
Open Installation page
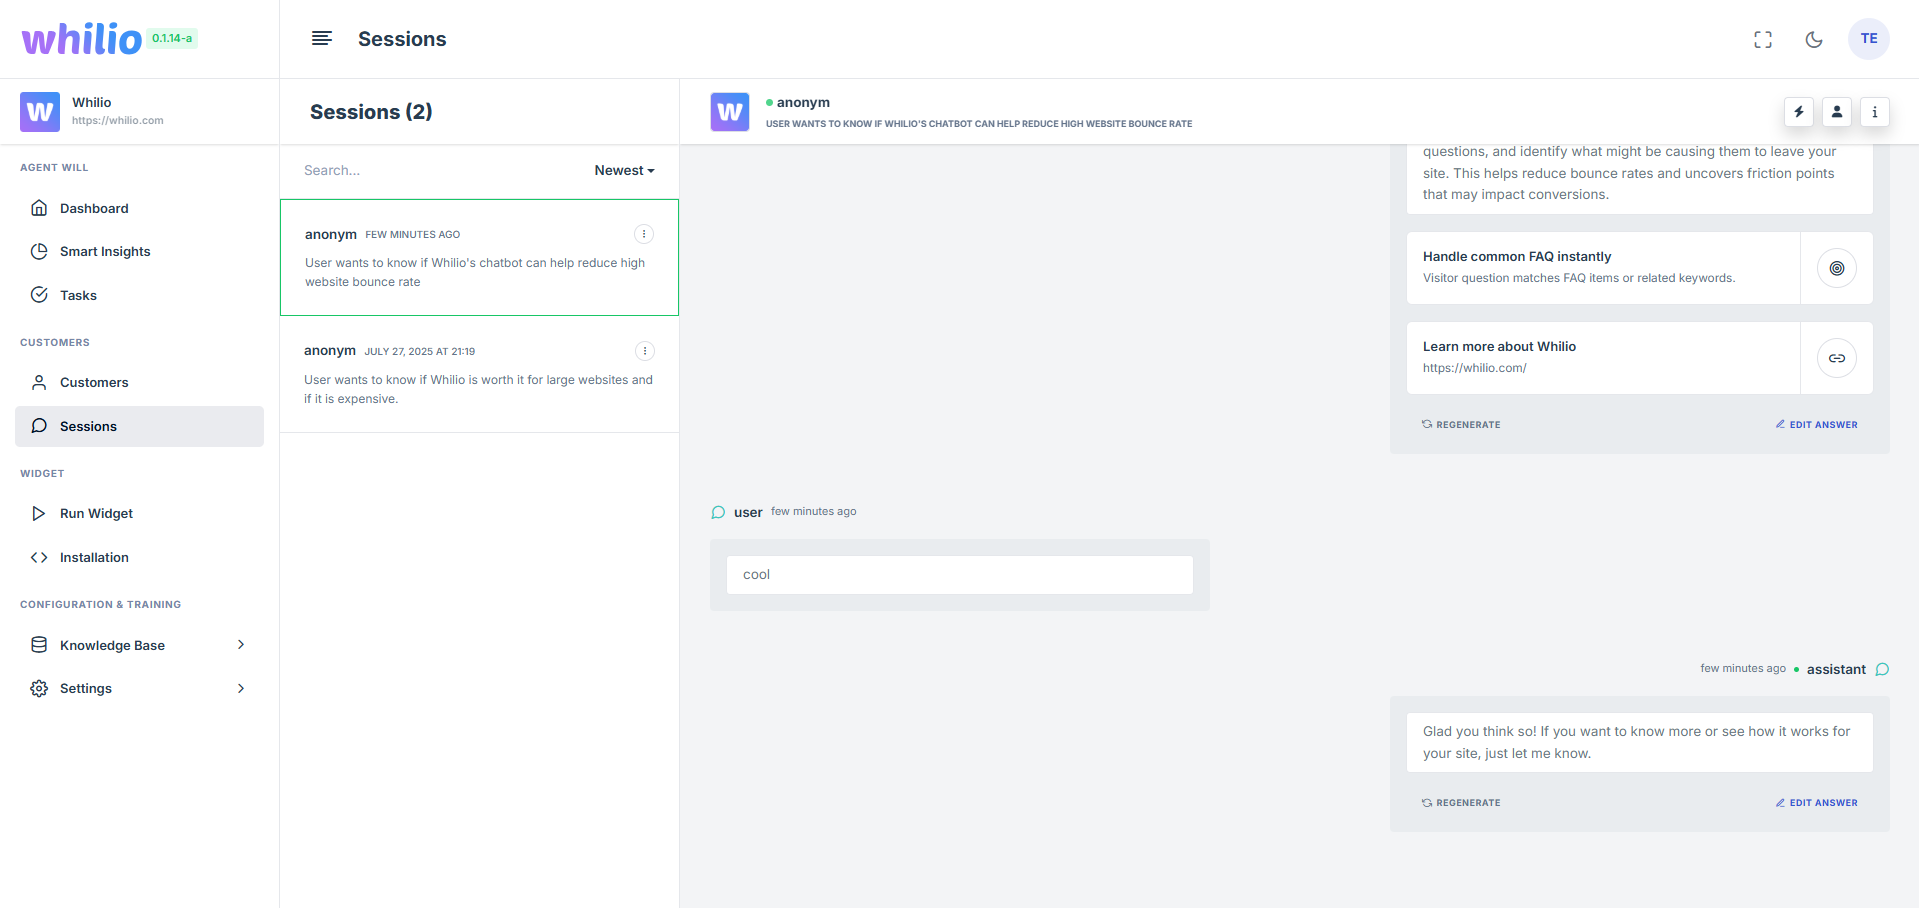139,557
